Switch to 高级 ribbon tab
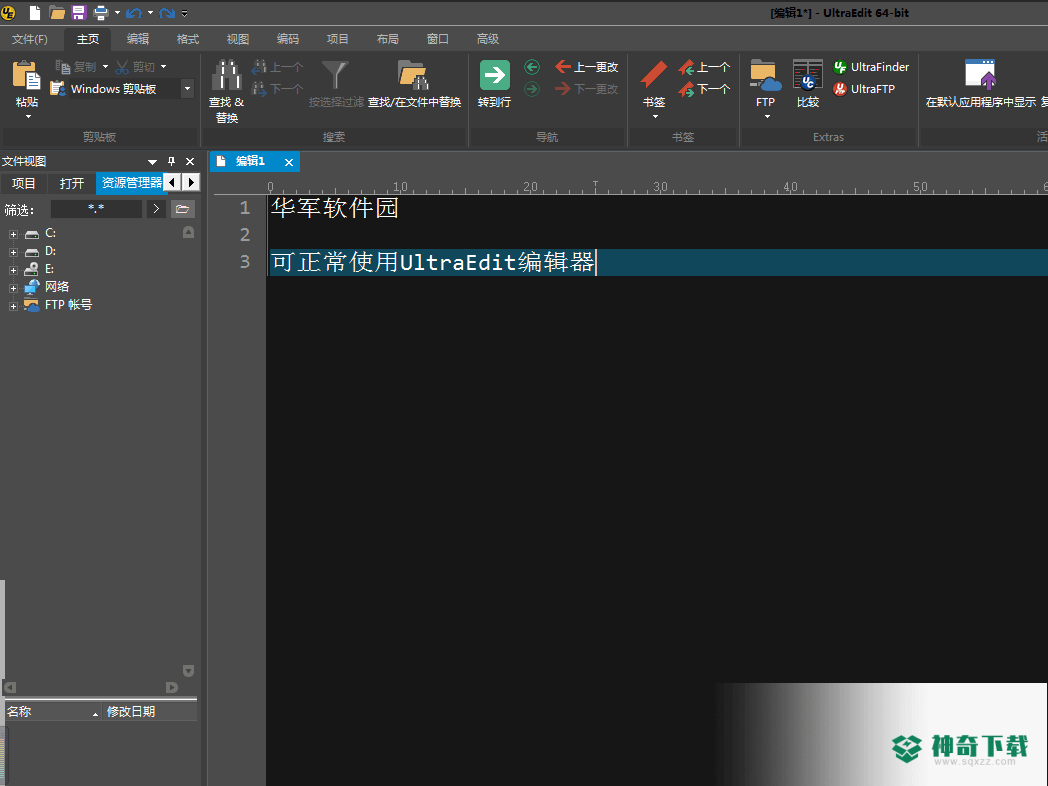Image resolution: width=1048 pixels, height=786 pixels. point(488,39)
